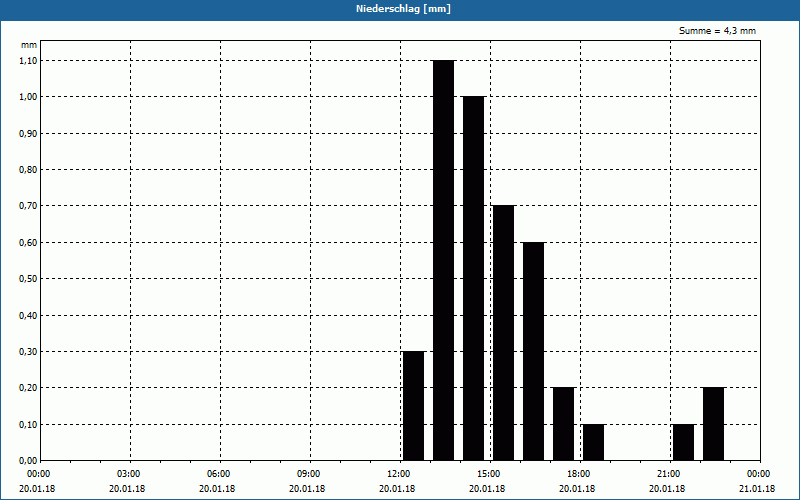Select the bar reaching 0,60 mm
This screenshot has height=500, width=800.
tap(534, 351)
